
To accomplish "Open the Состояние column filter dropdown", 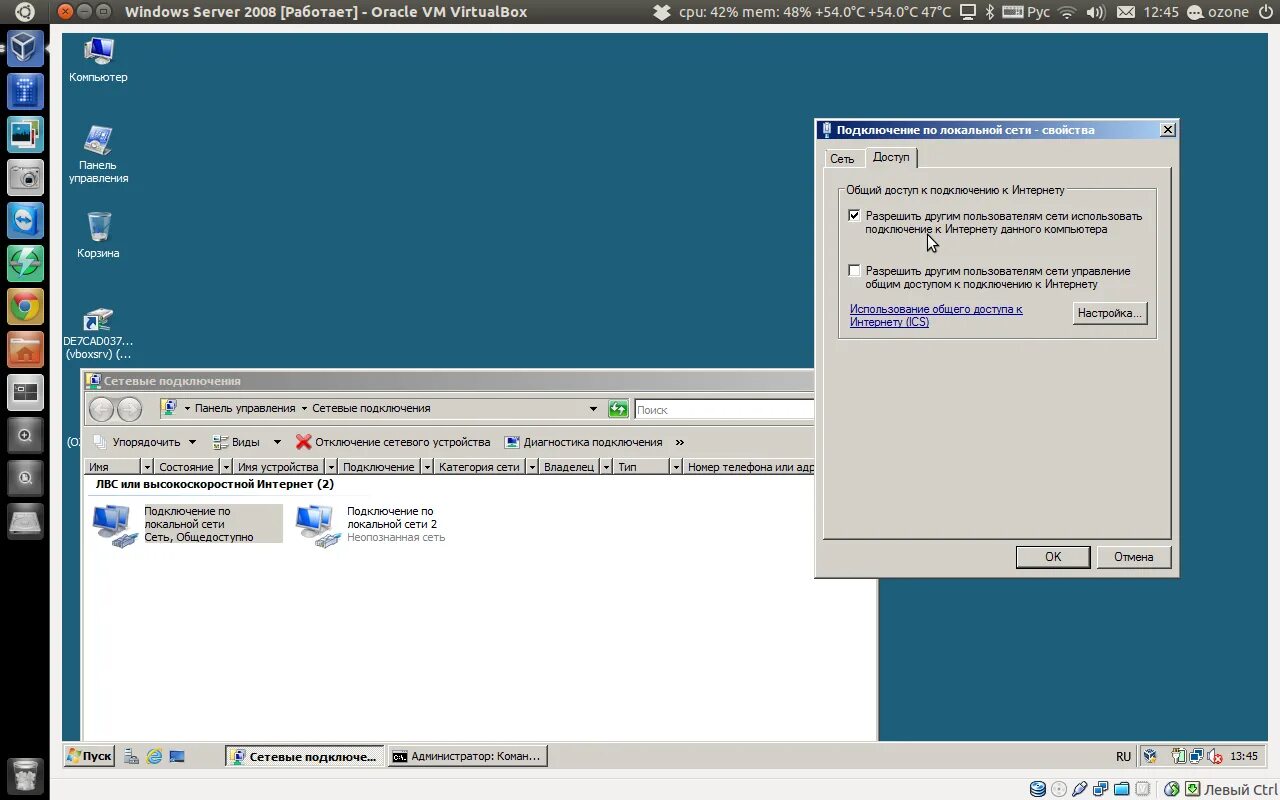I will [x=226, y=467].
